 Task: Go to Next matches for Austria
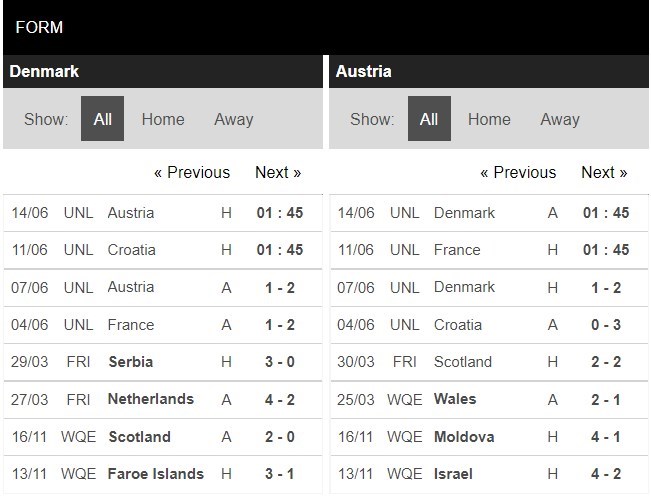click(x=604, y=172)
